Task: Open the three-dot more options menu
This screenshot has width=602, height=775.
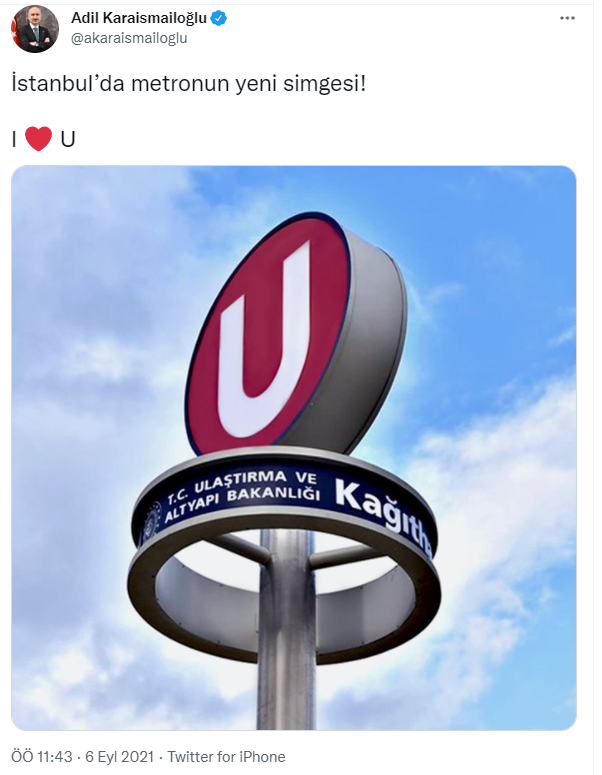Action: pos(567,18)
